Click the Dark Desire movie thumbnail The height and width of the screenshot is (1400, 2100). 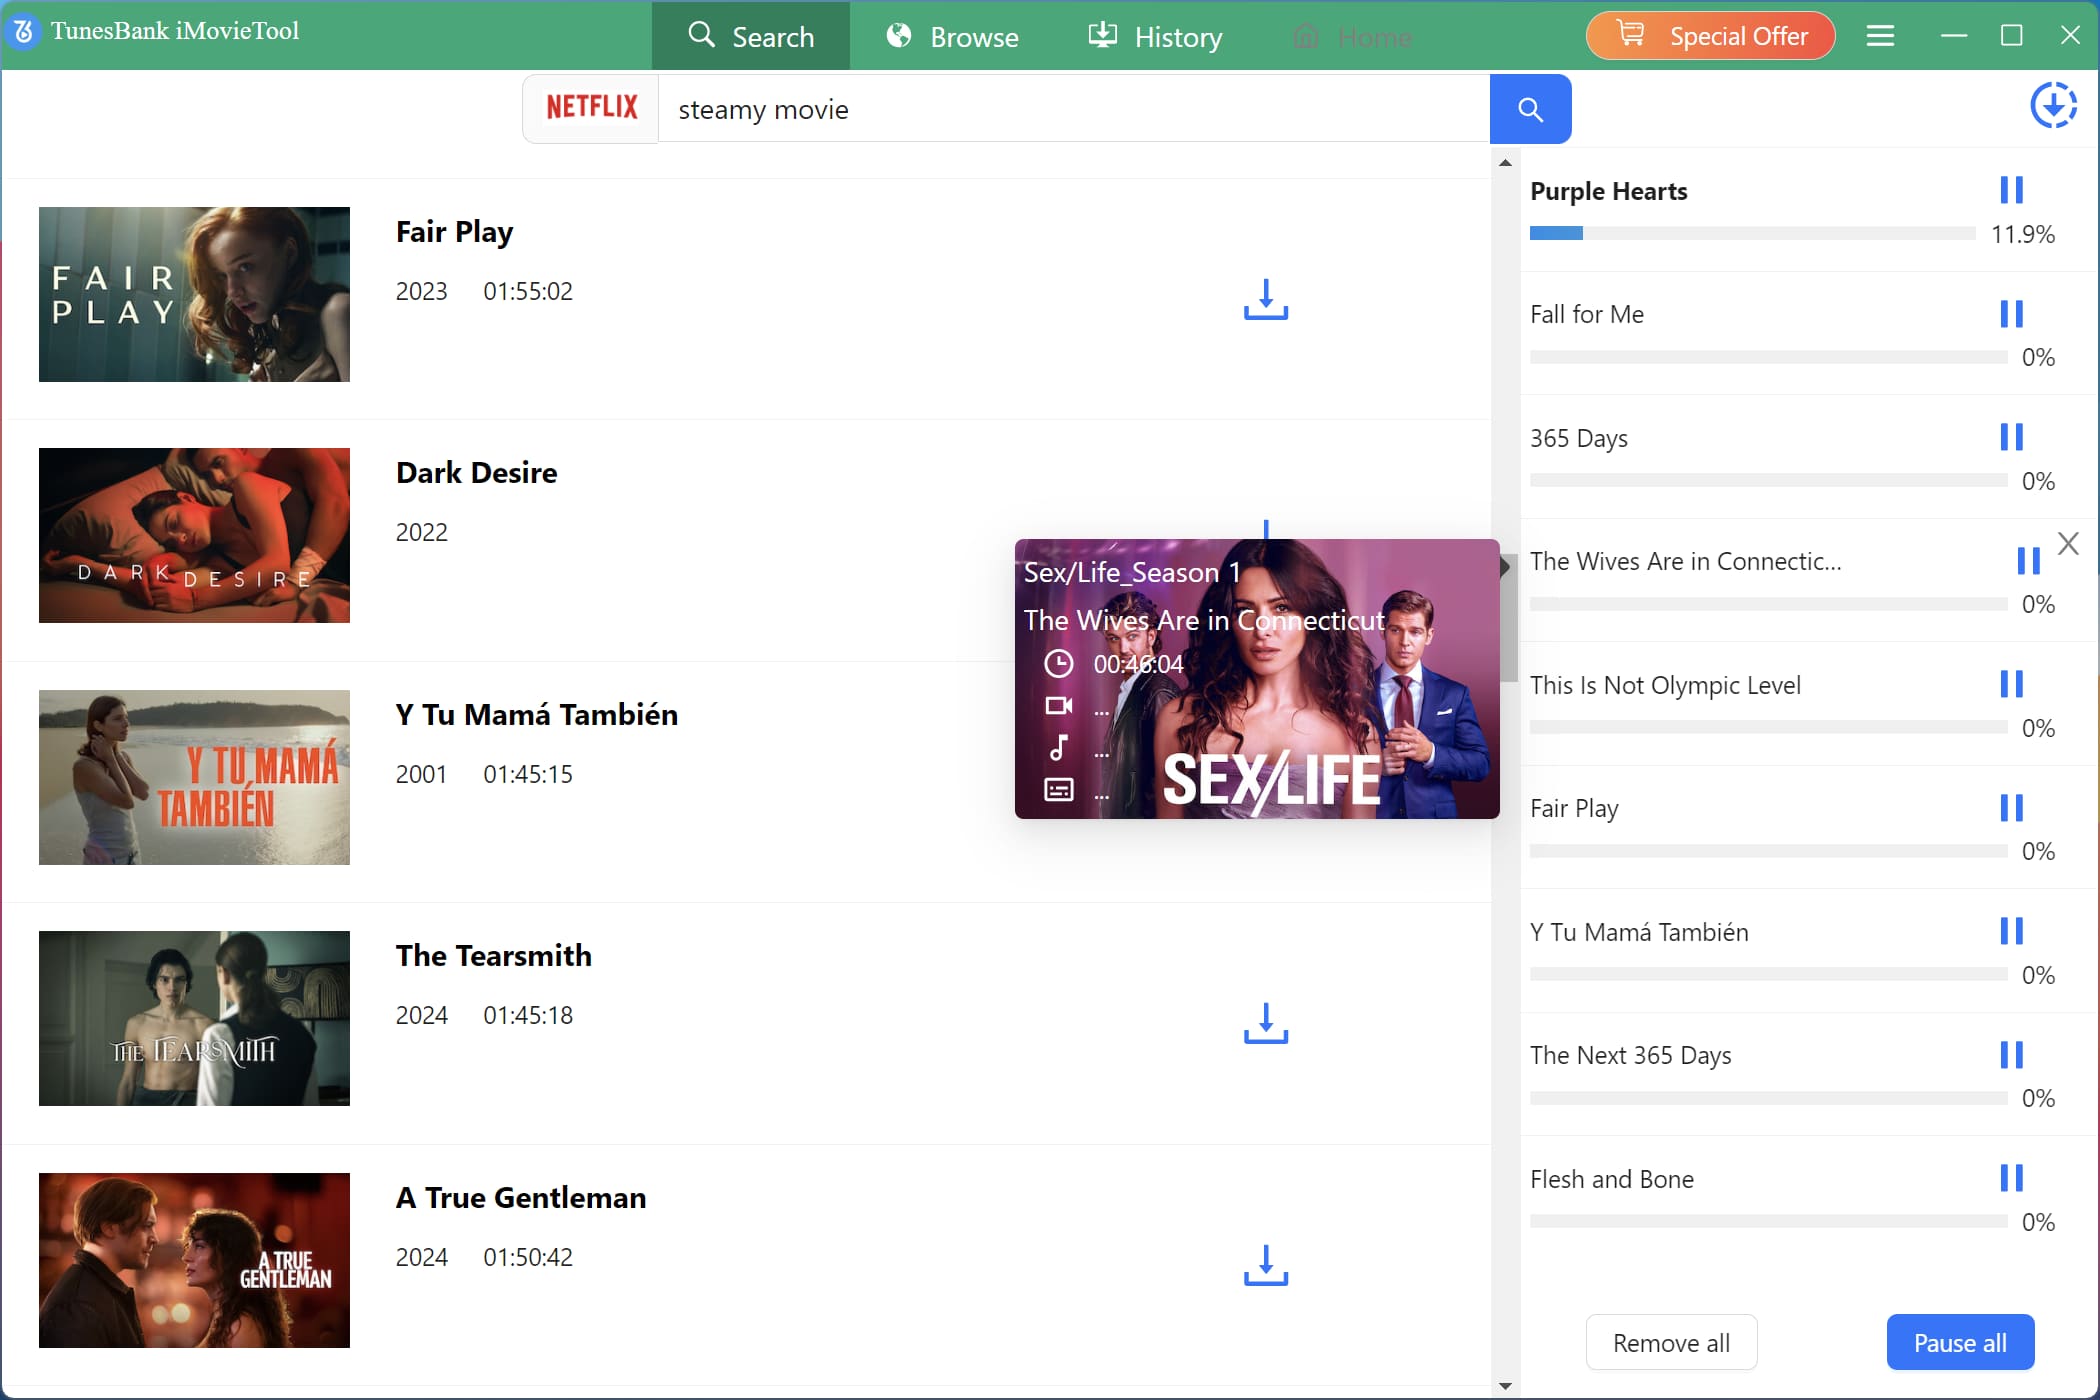[194, 535]
